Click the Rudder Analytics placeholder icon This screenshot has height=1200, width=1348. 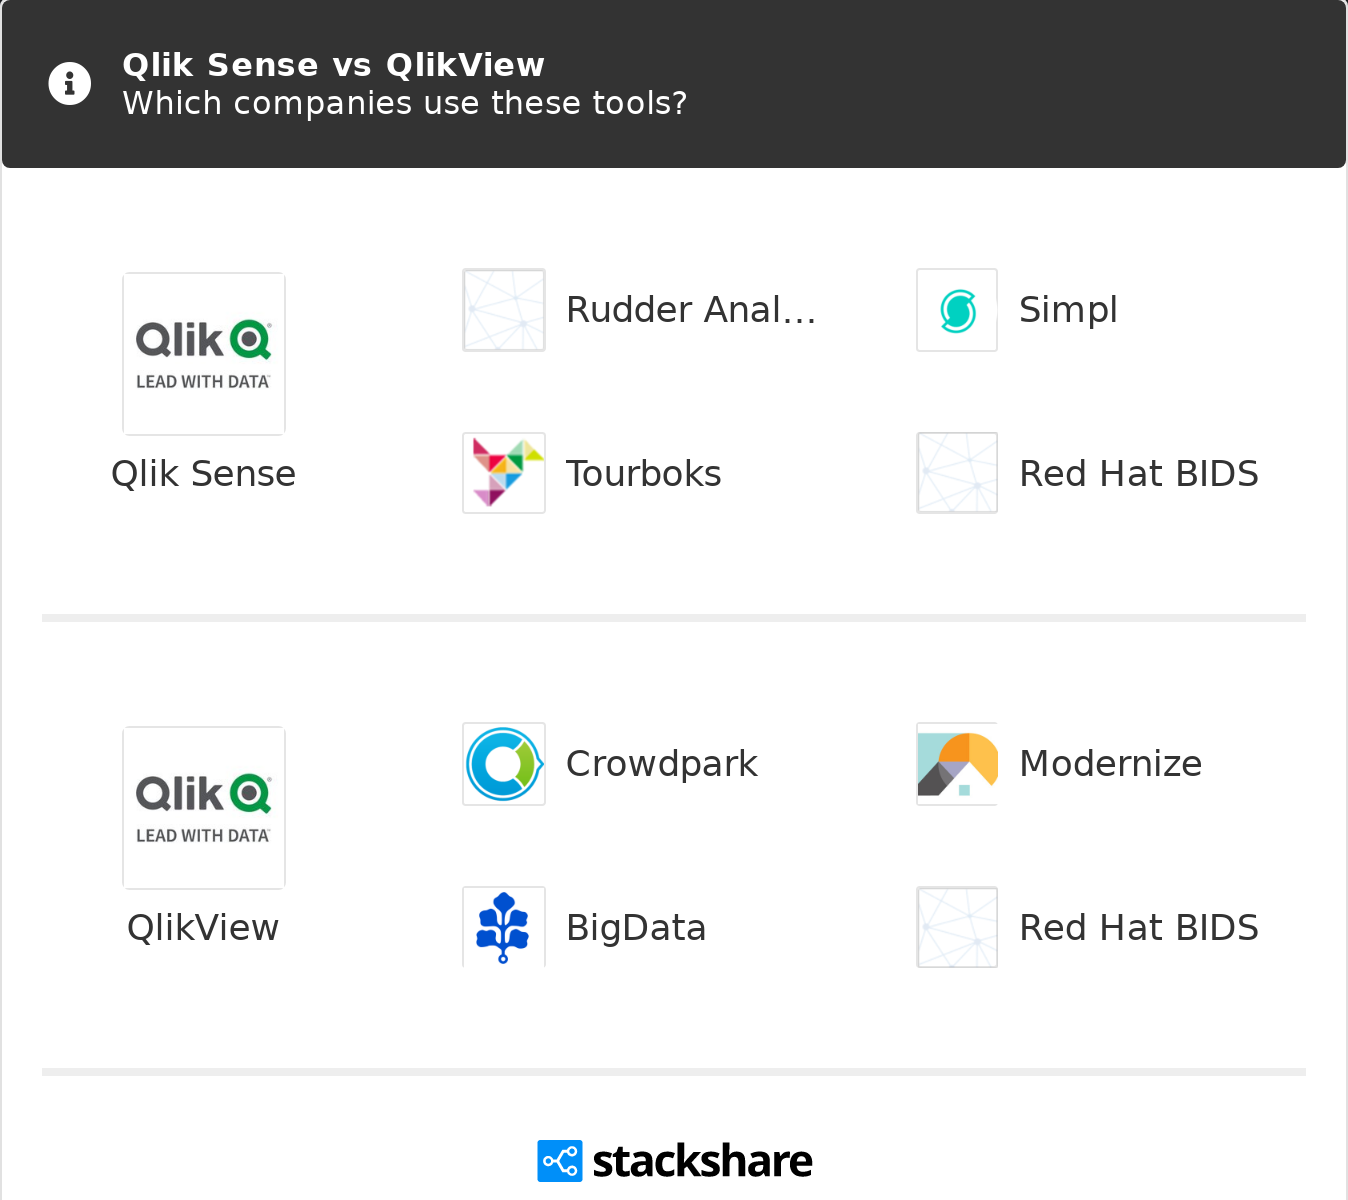tap(504, 310)
